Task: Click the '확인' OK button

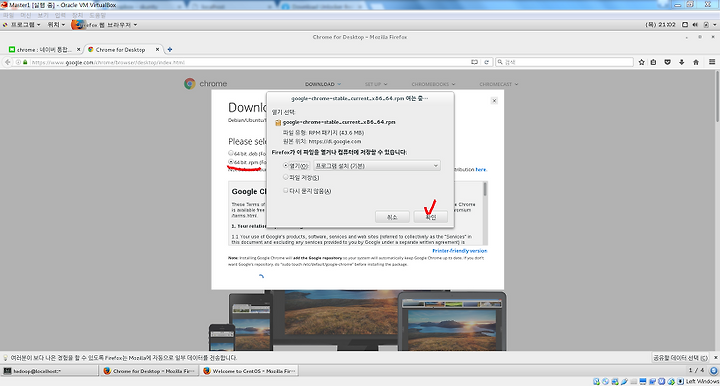Action: click(430, 217)
